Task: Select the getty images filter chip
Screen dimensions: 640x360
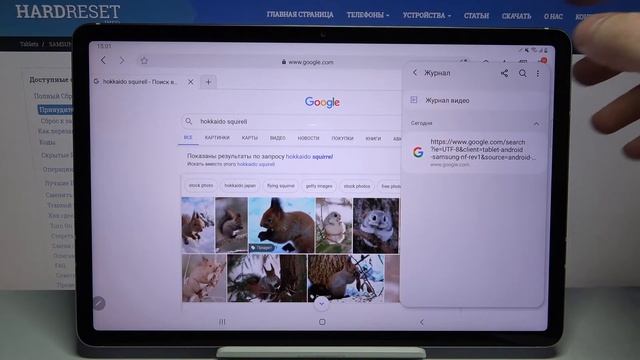Action: (x=319, y=186)
